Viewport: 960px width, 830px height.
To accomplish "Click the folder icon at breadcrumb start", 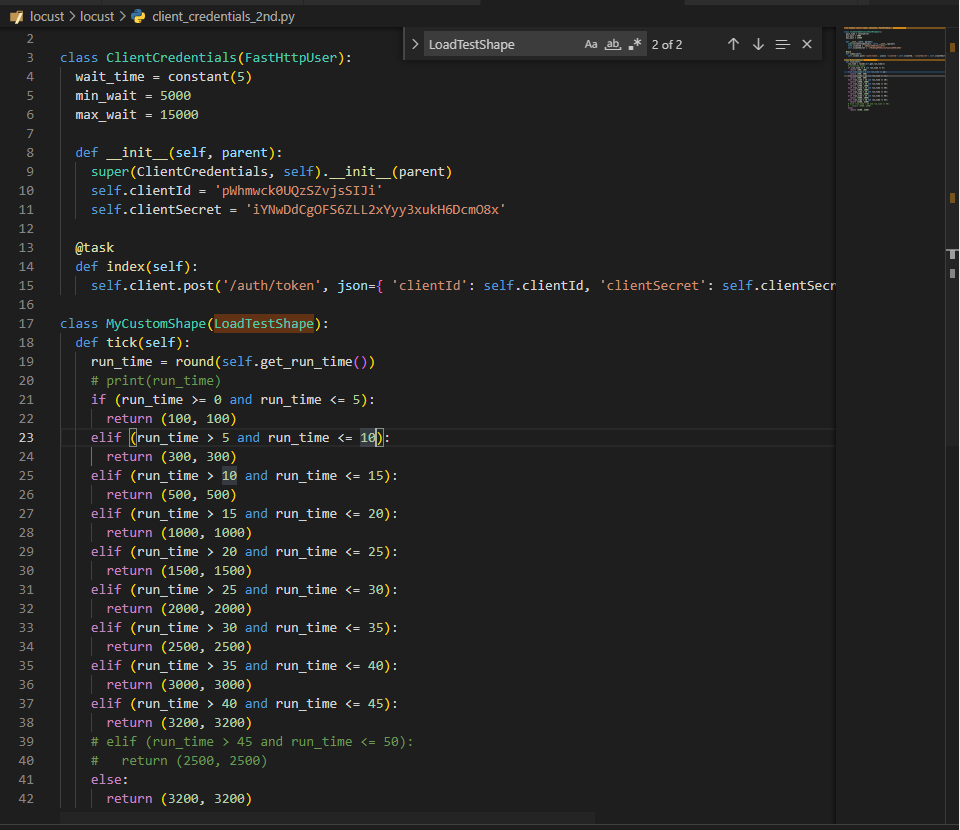I will tap(15, 16).
